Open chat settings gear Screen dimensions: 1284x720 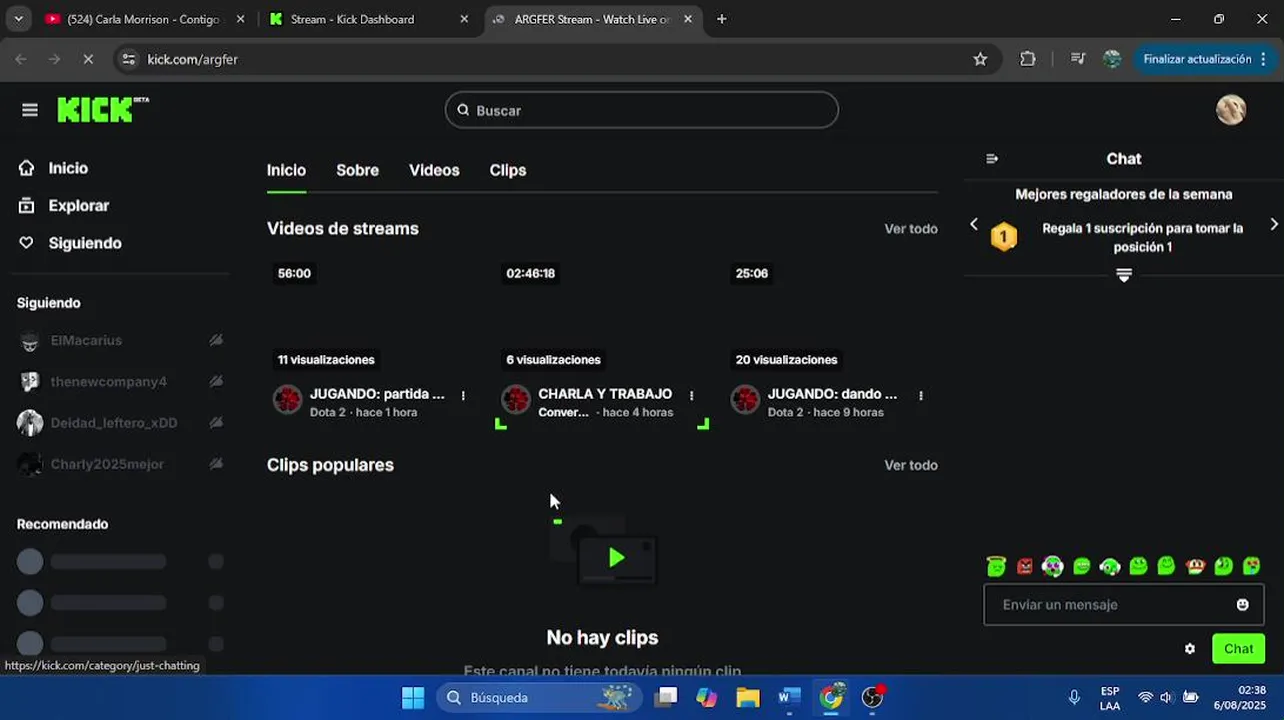tap(1190, 649)
